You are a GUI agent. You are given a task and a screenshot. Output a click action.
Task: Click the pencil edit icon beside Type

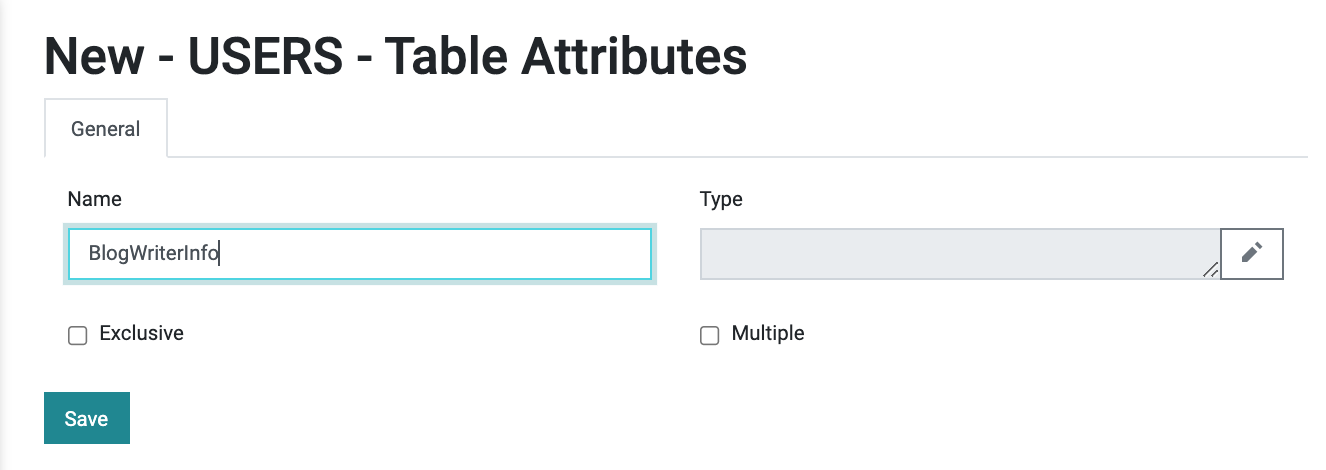pyautogui.click(x=1252, y=253)
